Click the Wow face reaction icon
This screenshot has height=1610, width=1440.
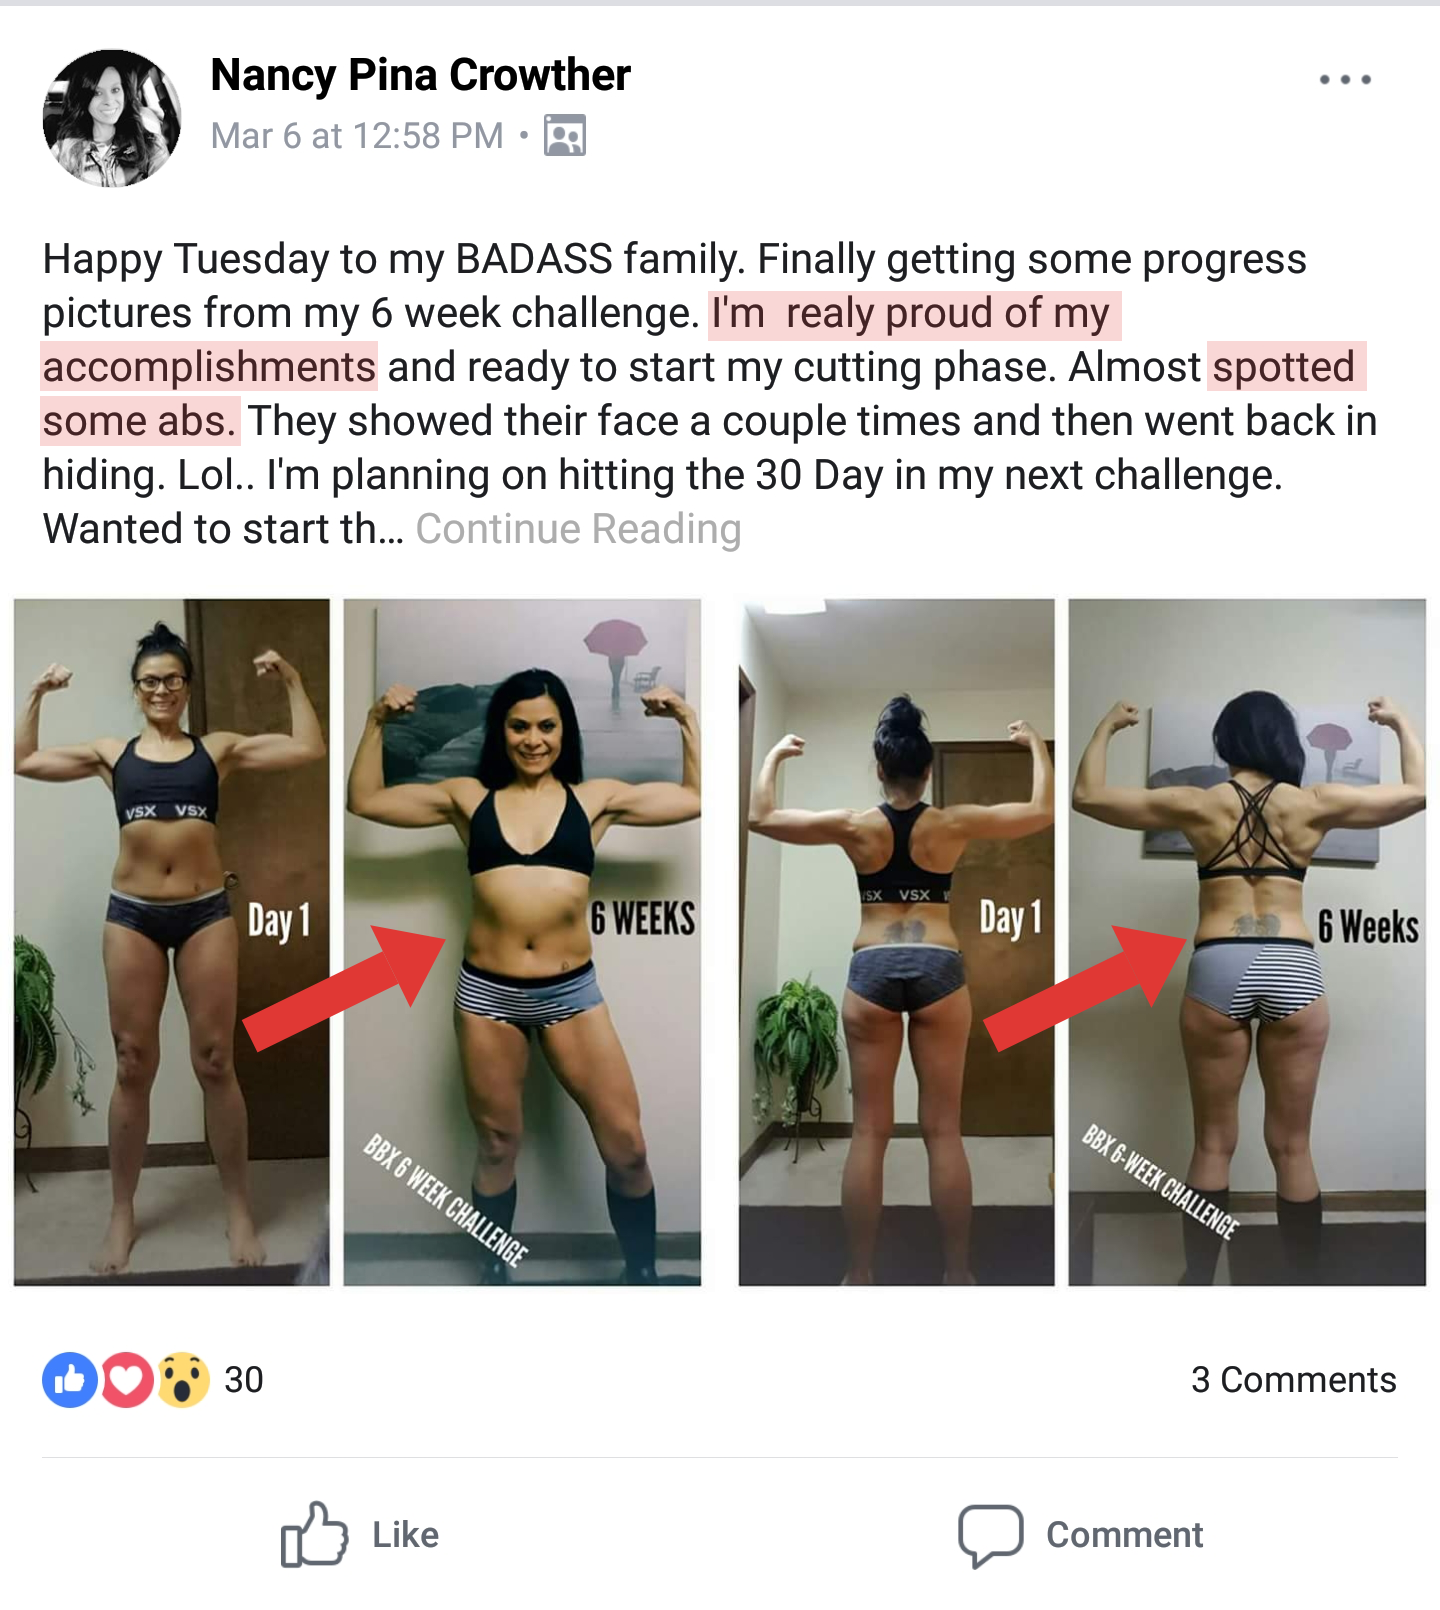point(182,1380)
